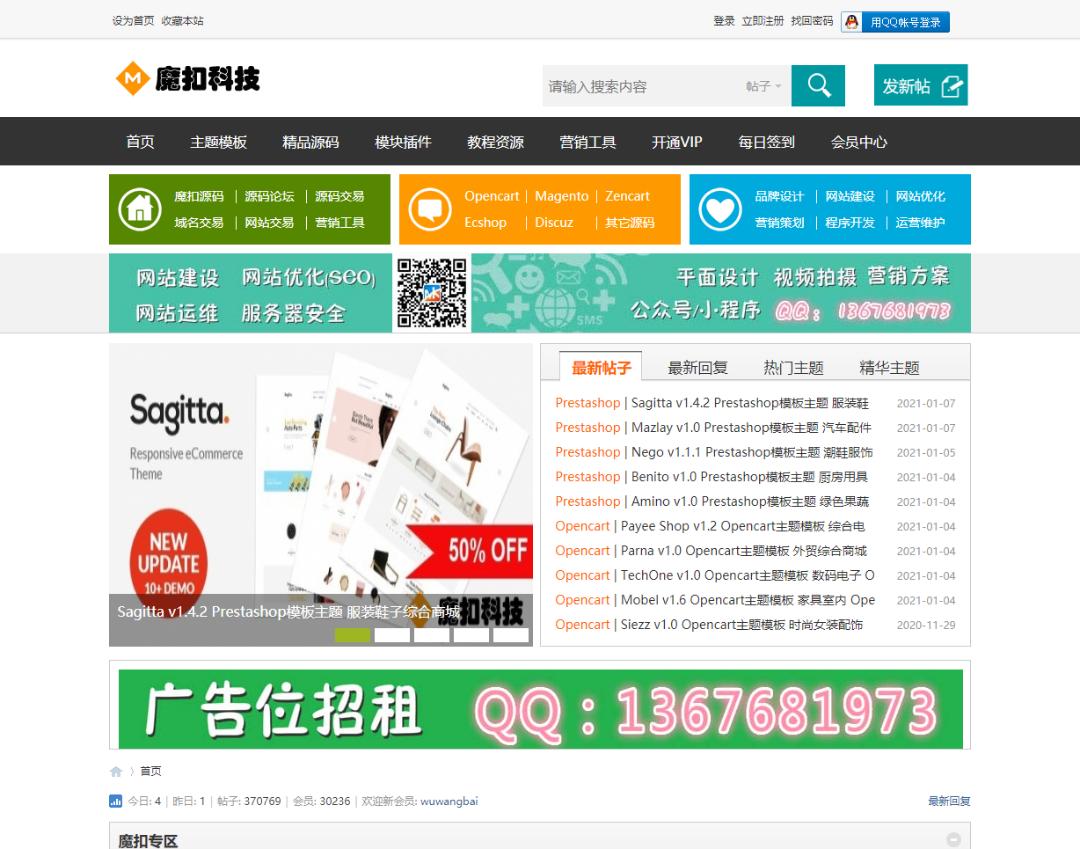Open 首页 in the navigation bar

pos(140,142)
